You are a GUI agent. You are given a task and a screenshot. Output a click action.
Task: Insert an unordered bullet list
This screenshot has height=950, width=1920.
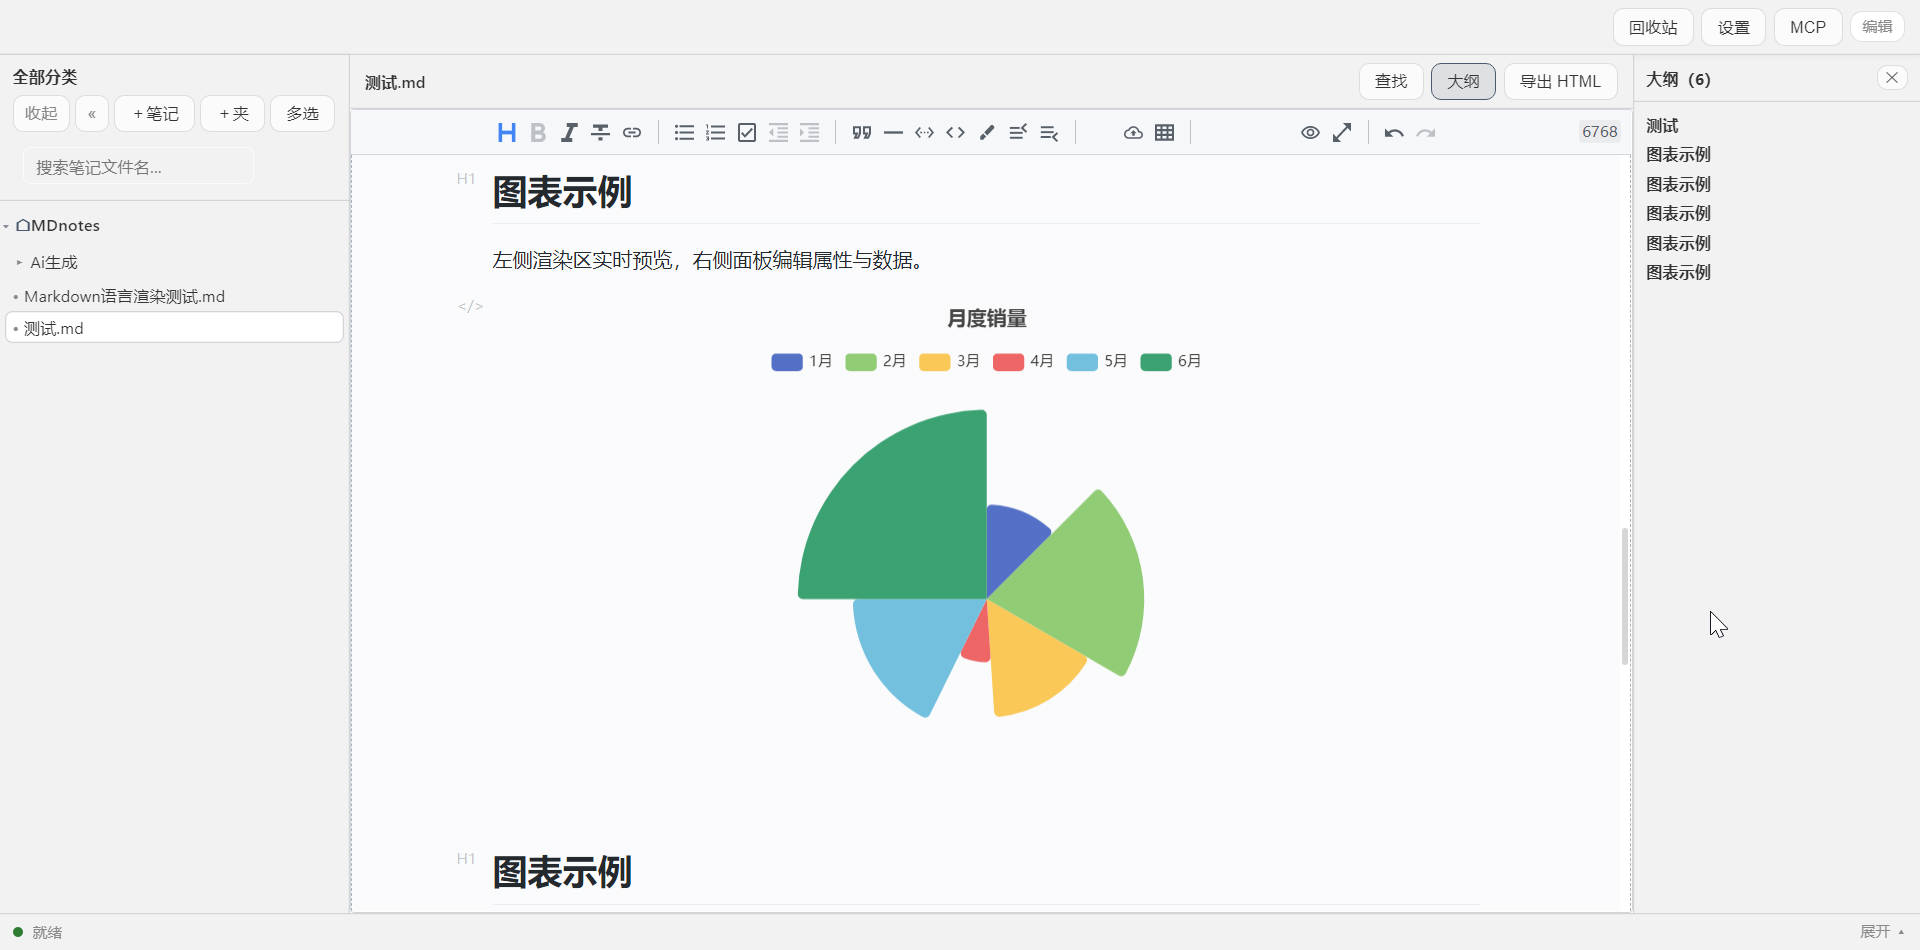coord(684,132)
